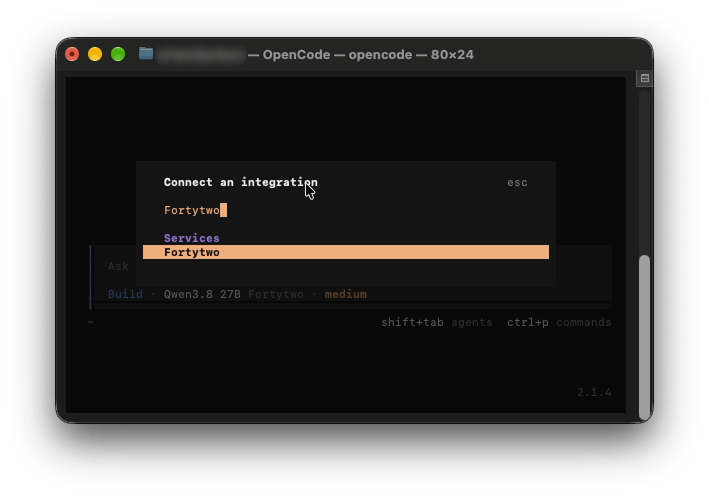The image size is (709, 497).
Task: Close the terminal window with red button
Action: (x=72, y=54)
